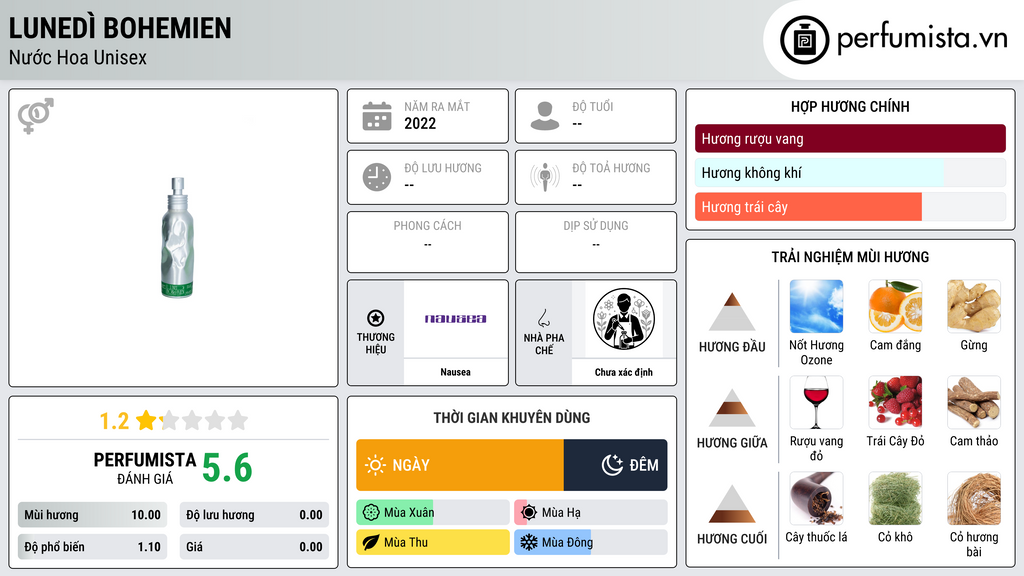1024x576 pixels.
Task: Click the calendar icon for launch year
Action: [x=377, y=116]
